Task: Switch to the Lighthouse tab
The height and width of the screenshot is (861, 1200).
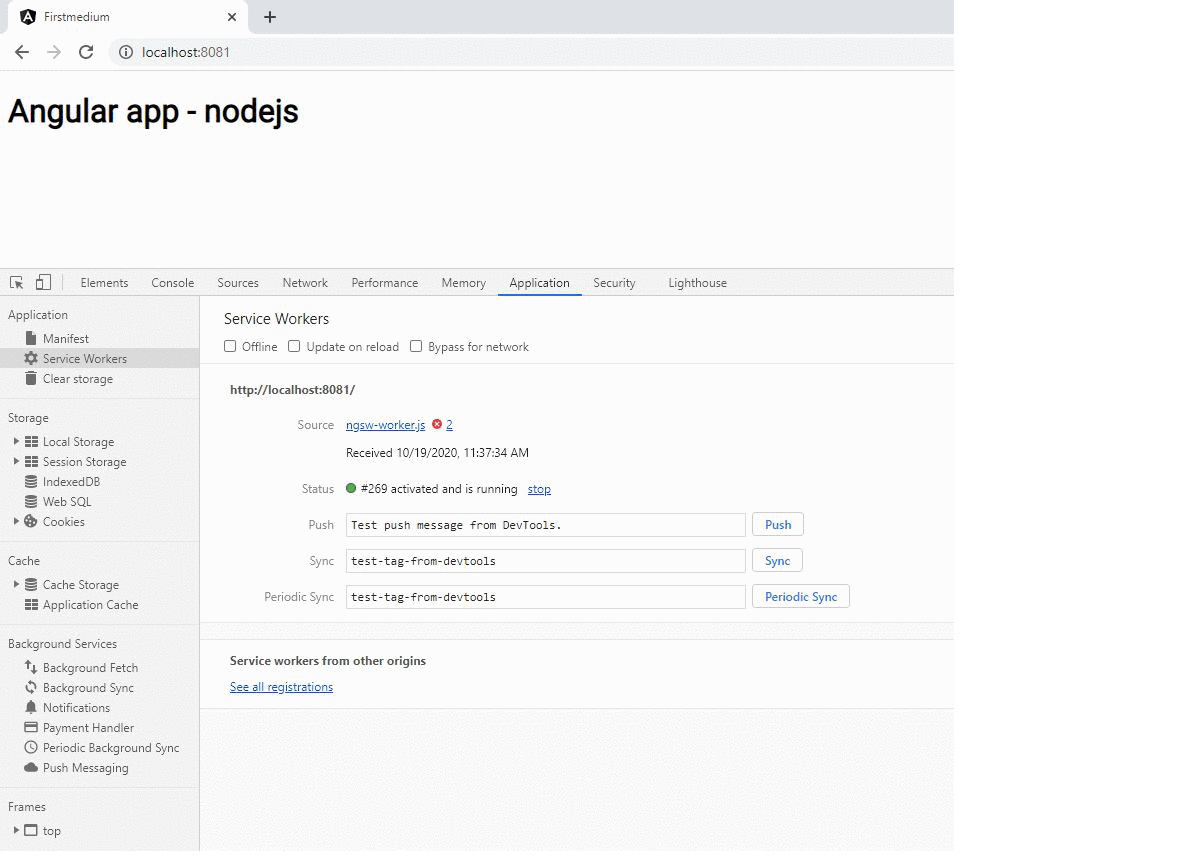Action: (698, 283)
